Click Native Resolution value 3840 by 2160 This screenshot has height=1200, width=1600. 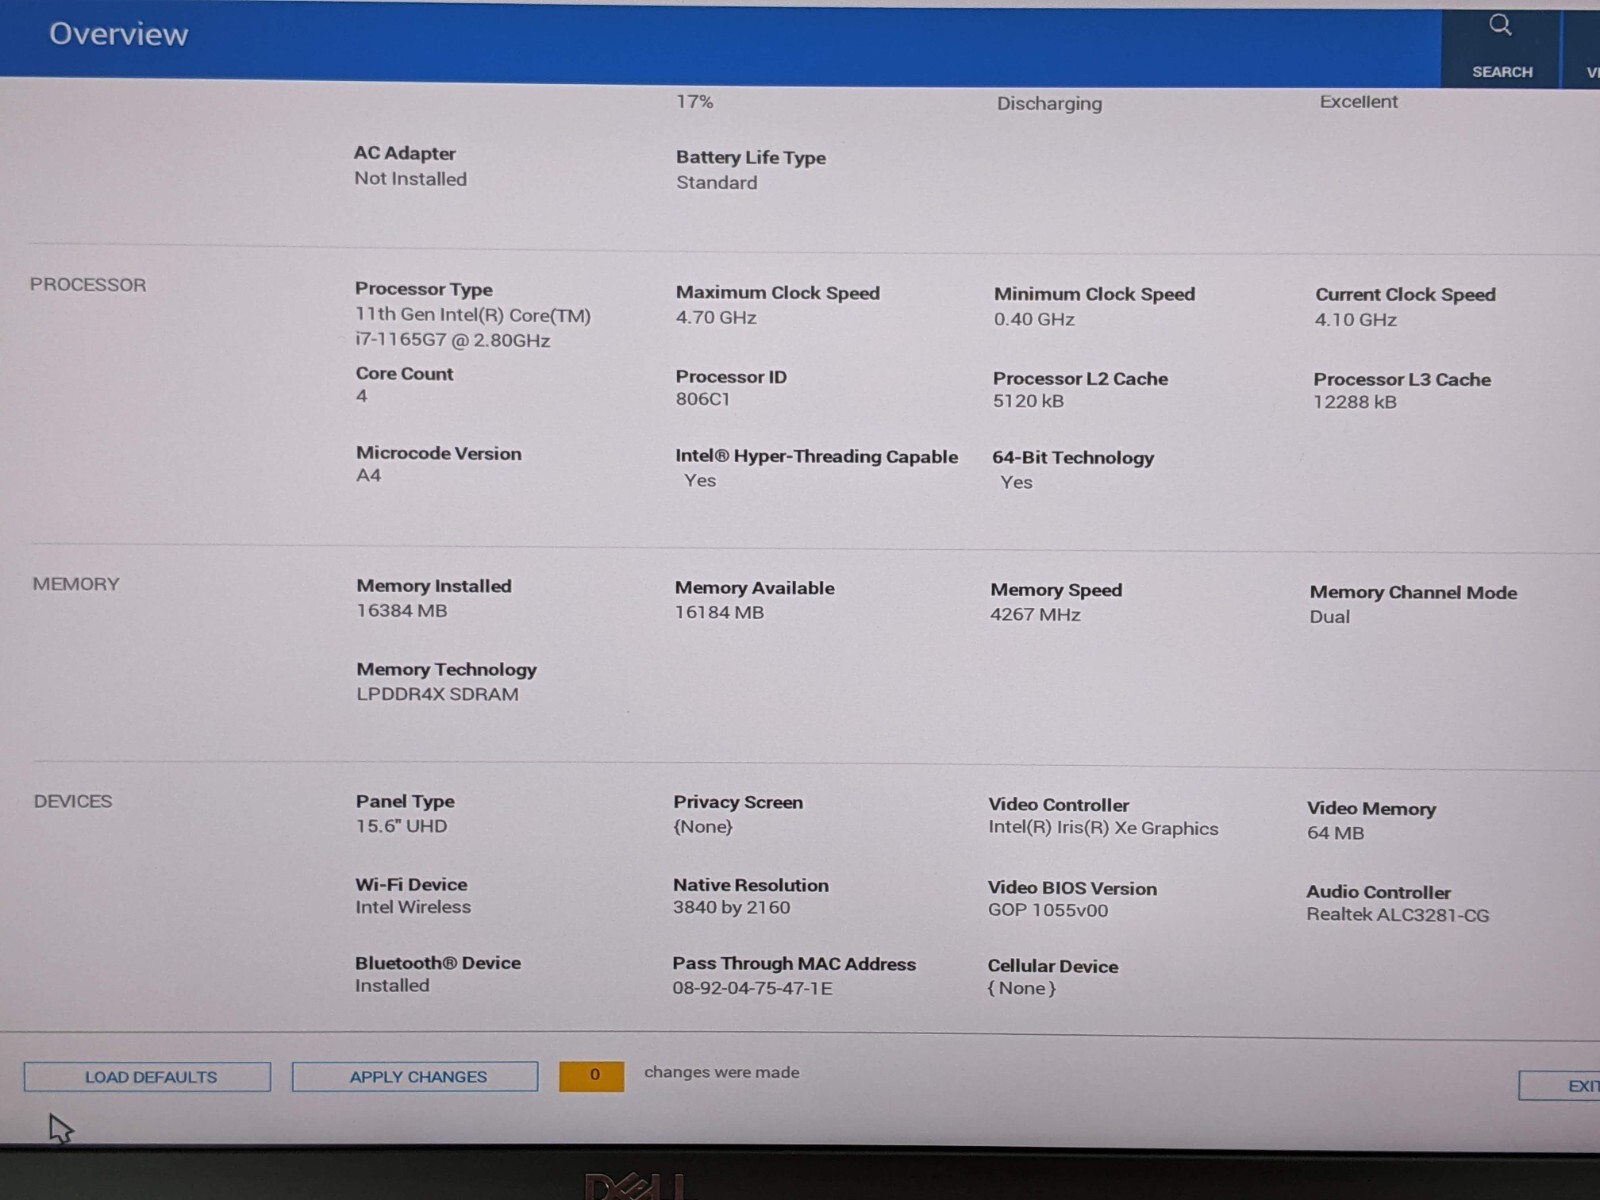tap(731, 908)
